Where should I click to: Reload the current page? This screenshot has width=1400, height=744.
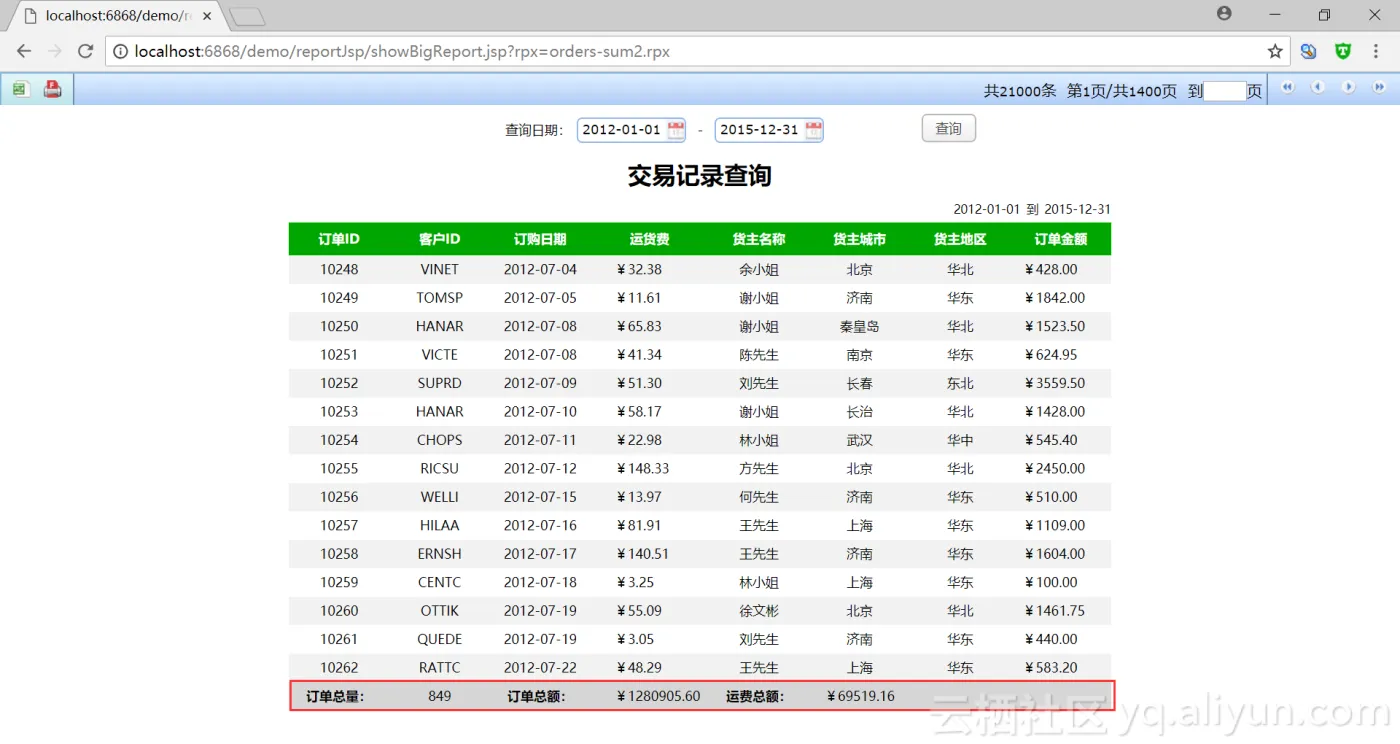tap(86, 51)
